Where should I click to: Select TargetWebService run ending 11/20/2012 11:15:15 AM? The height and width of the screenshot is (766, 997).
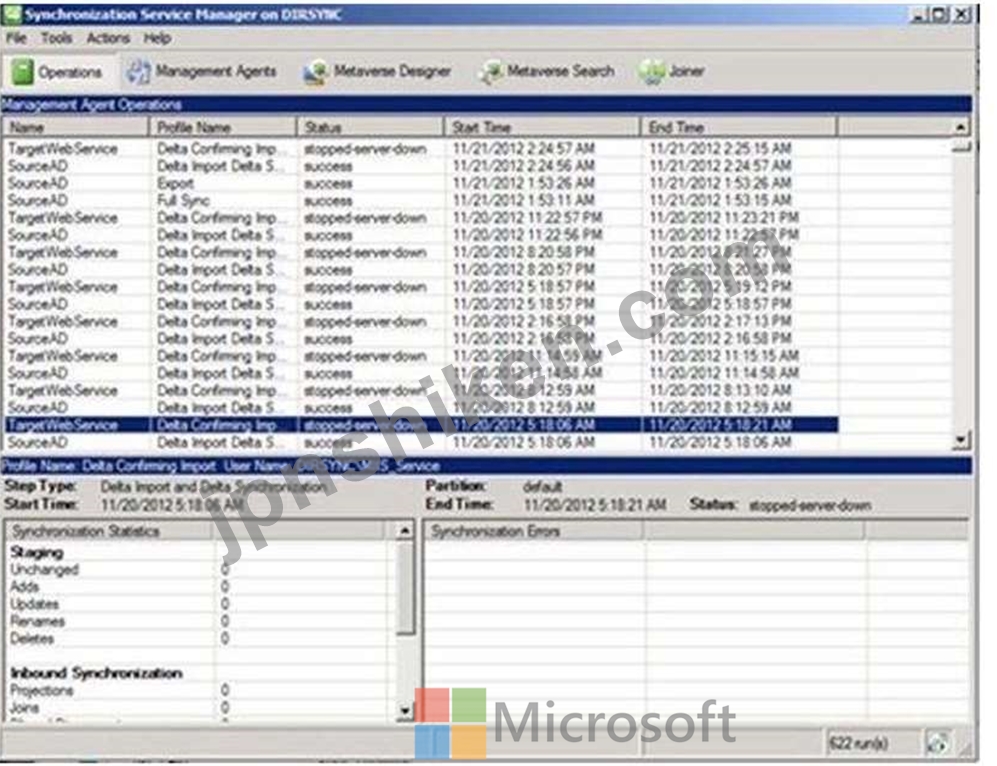[421, 356]
